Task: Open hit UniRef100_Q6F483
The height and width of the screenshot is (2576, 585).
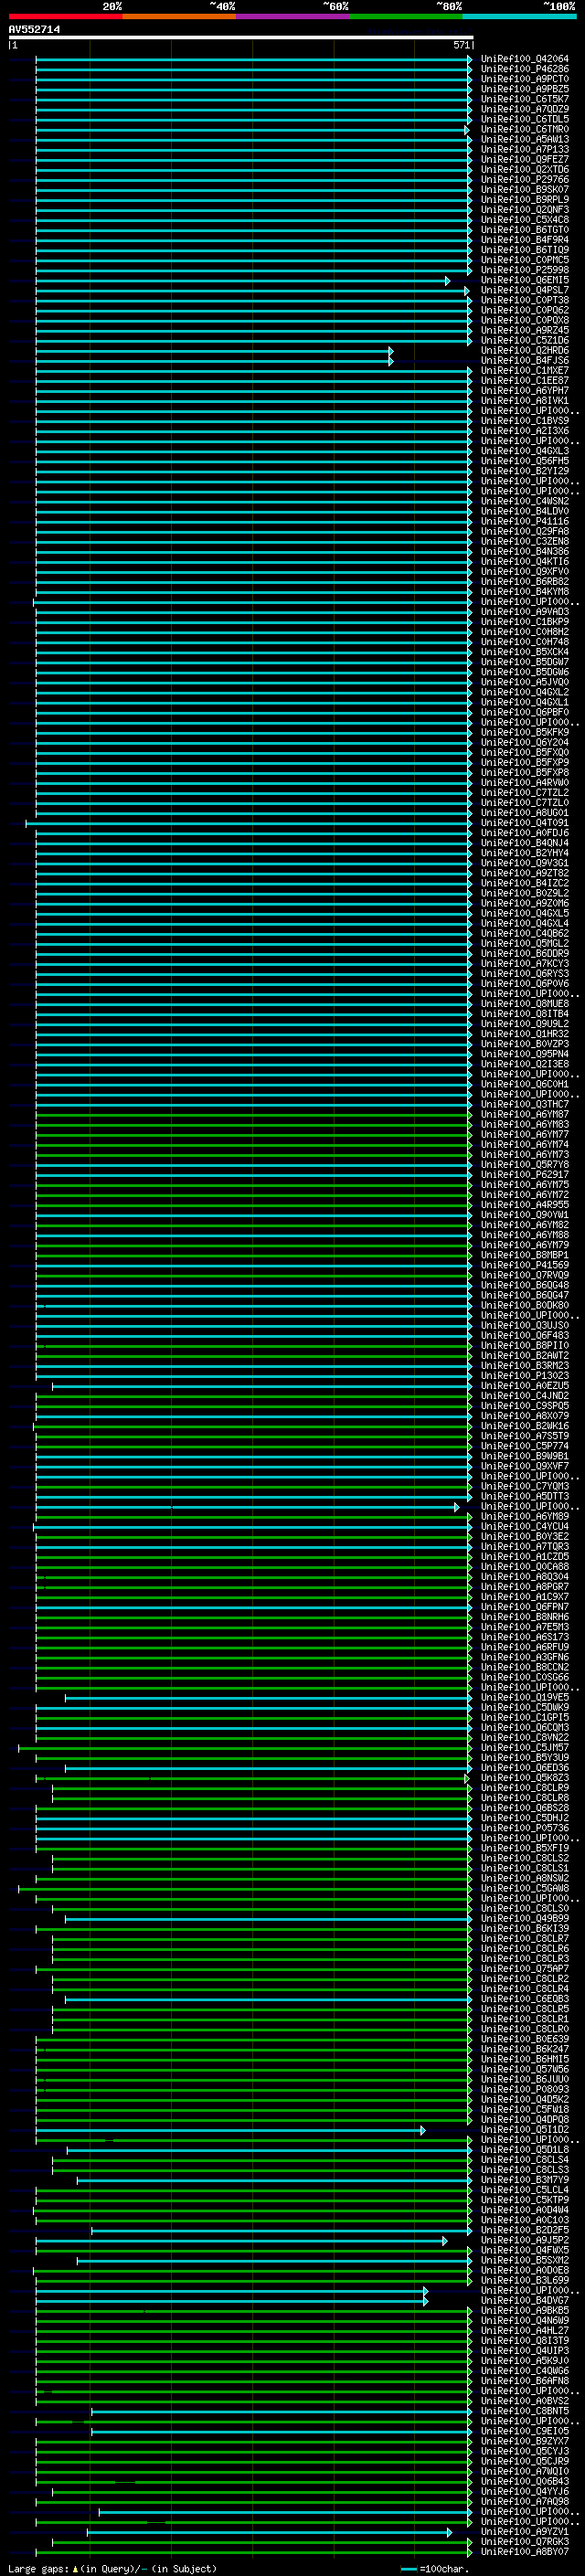Action: 525,1335
